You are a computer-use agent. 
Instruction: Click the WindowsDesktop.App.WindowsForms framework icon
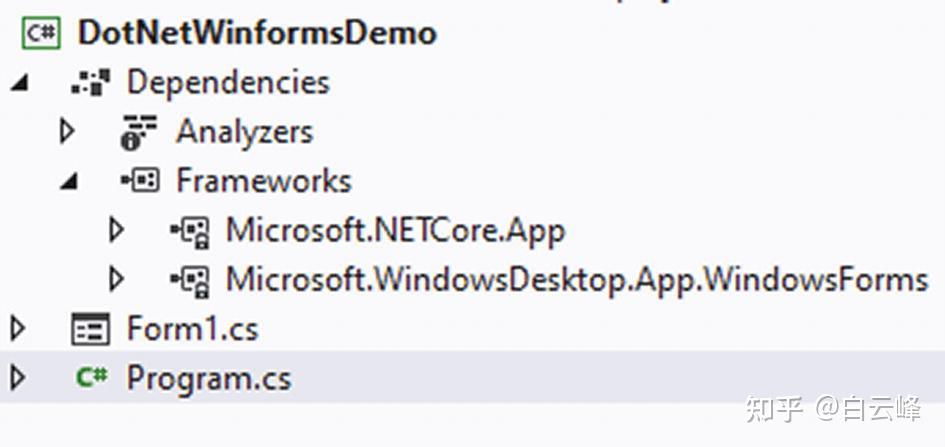(x=188, y=279)
